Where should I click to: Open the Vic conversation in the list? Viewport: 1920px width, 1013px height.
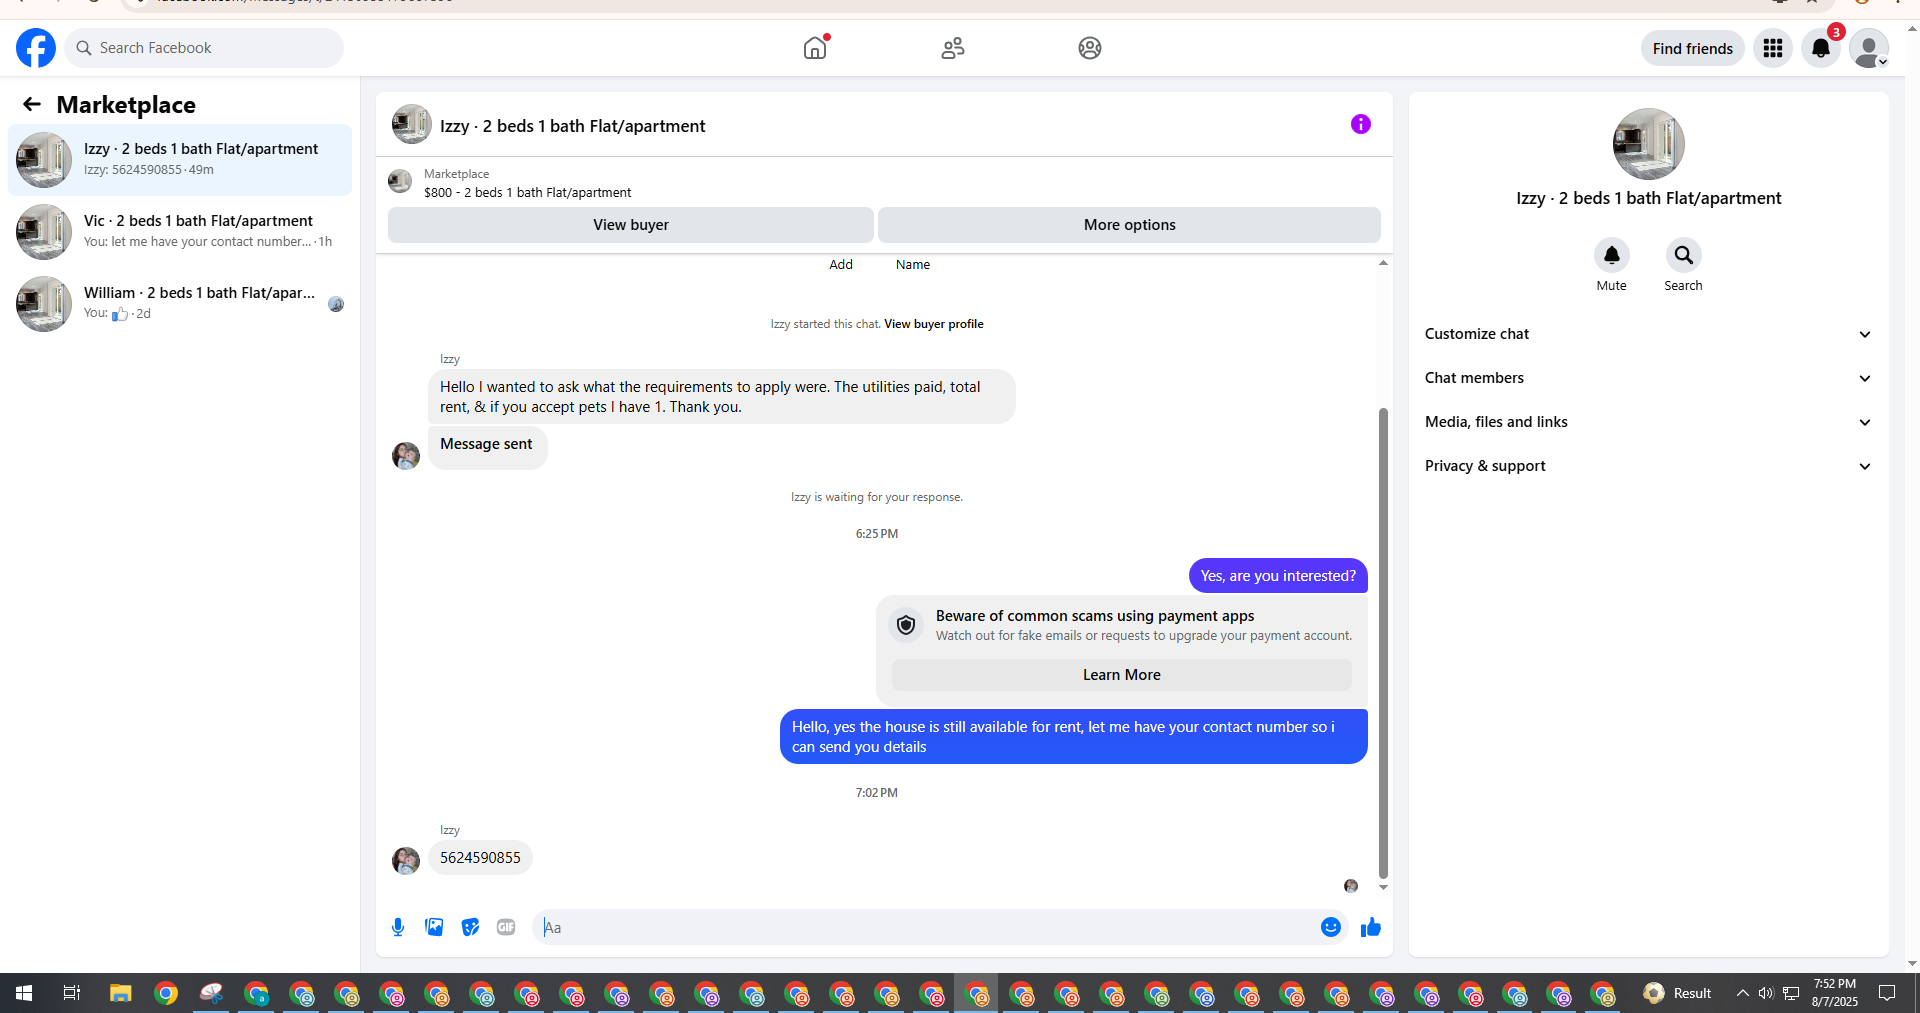pos(180,232)
